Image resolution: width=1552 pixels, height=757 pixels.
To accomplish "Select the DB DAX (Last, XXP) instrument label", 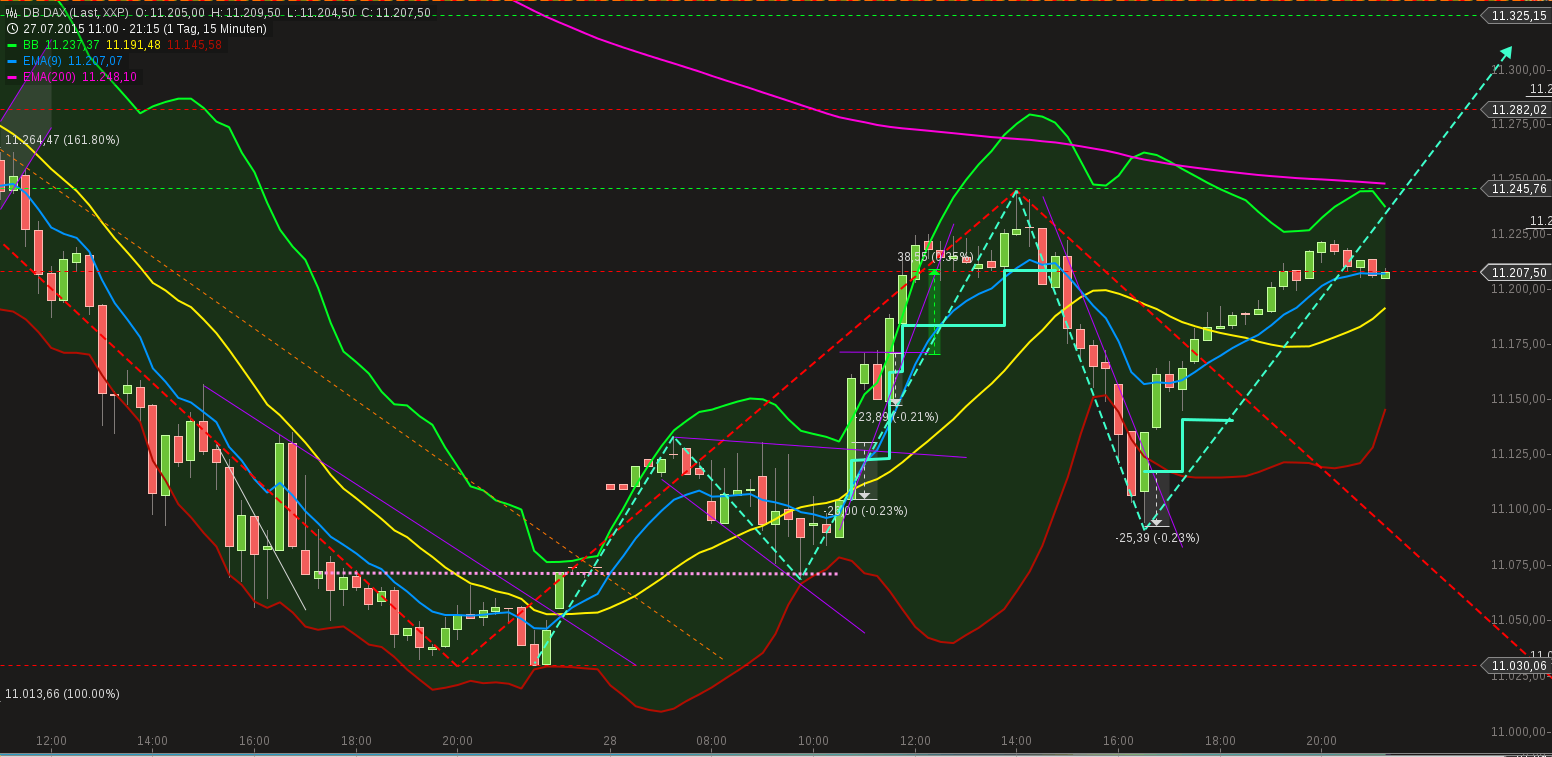I will point(76,13).
